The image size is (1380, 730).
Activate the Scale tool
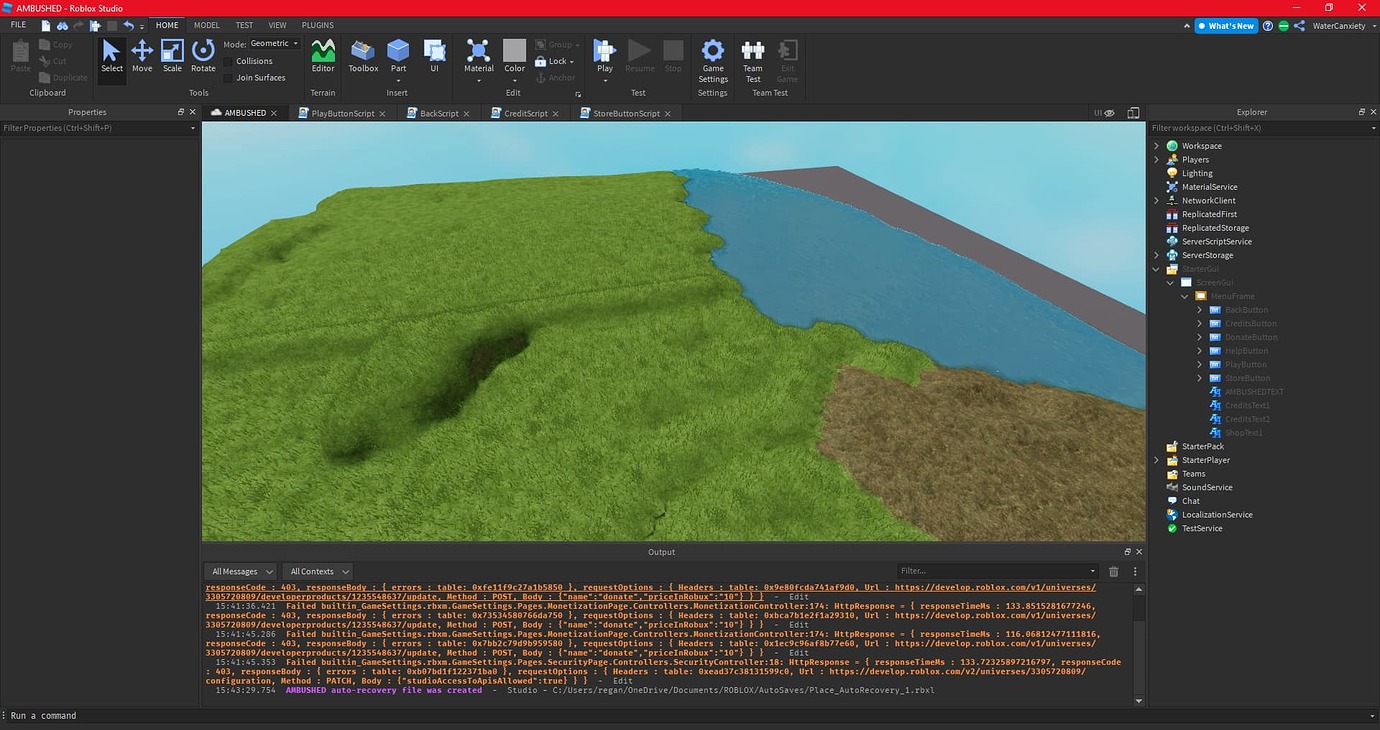(x=172, y=56)
